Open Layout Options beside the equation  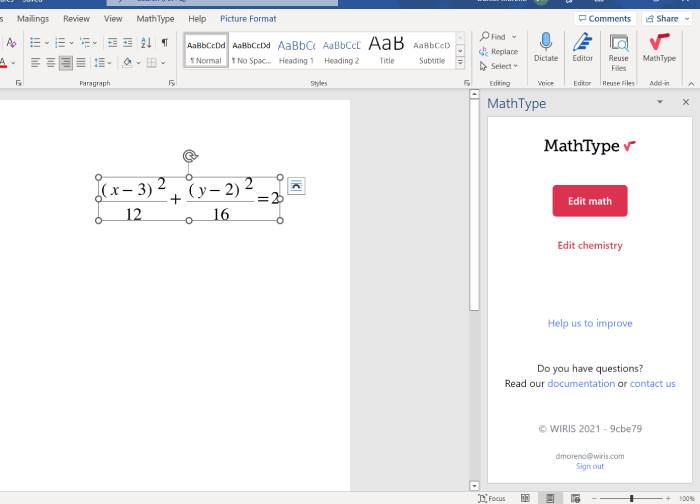[x=296, y=186]
